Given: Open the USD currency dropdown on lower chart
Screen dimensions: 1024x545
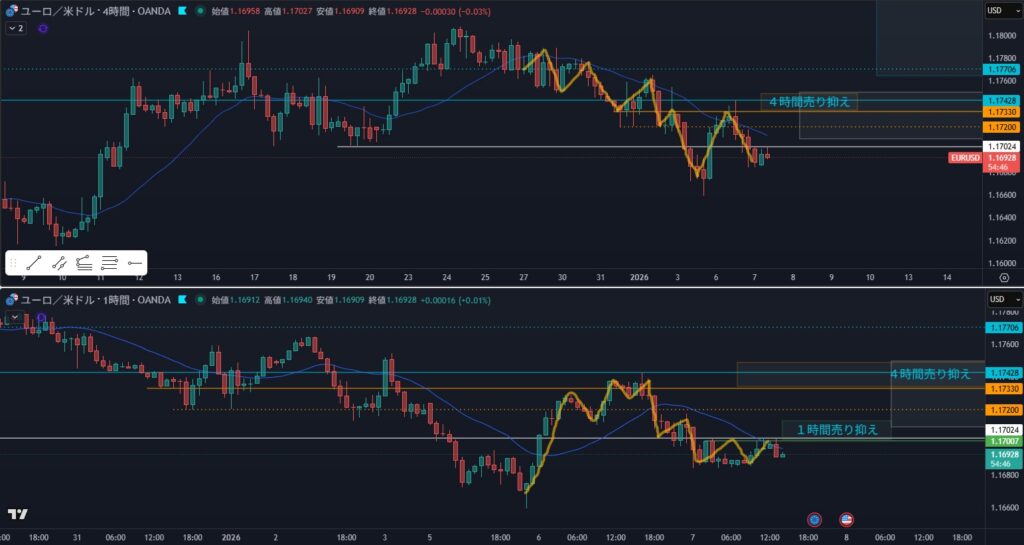Looking at the screenshot, I should click(x=1000, y=299).
